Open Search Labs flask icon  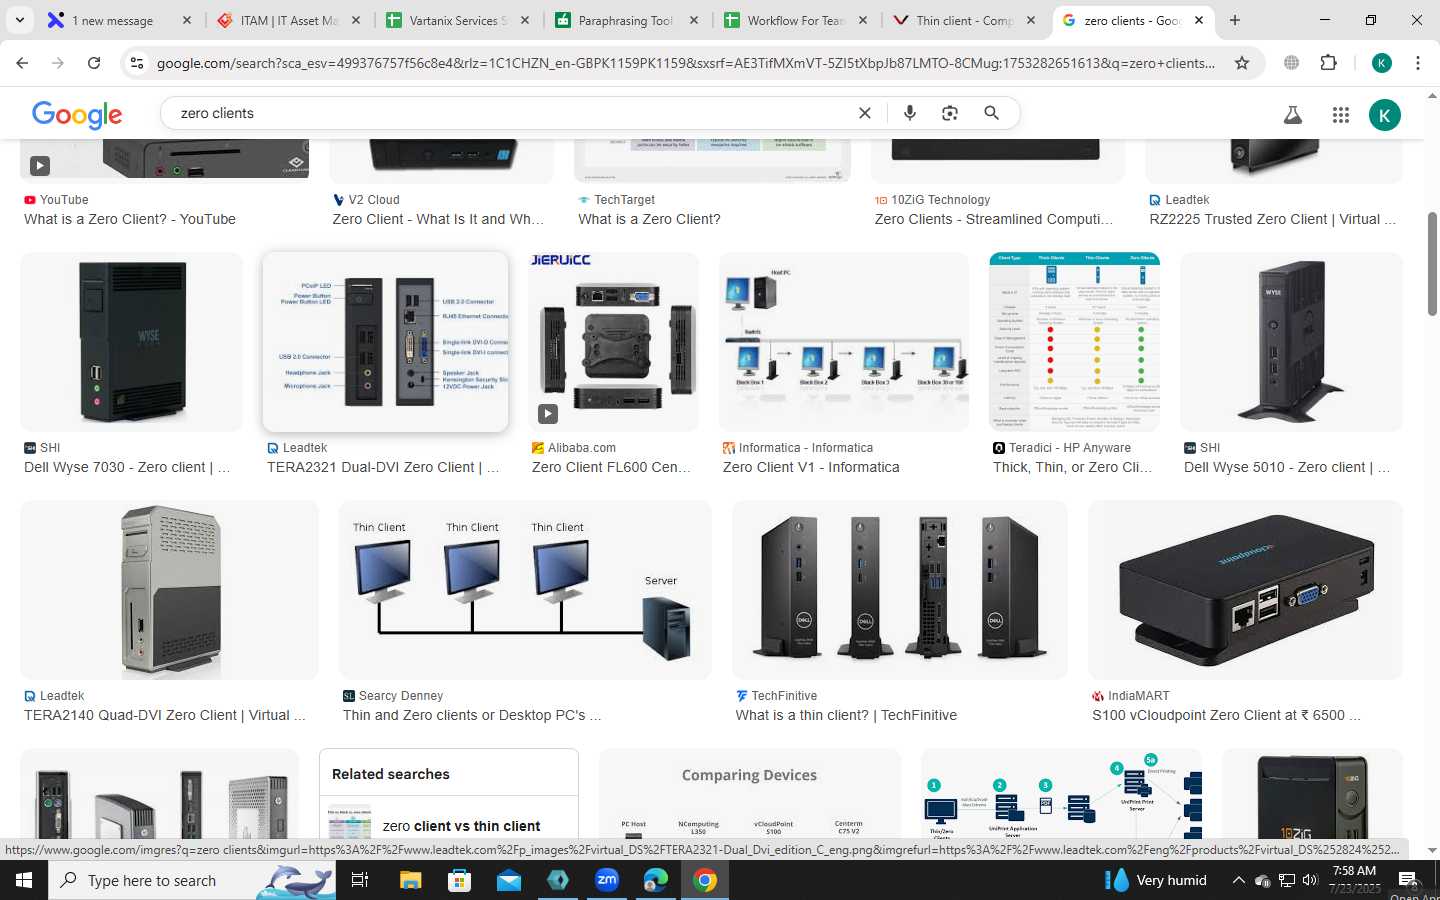(1293, 115)
